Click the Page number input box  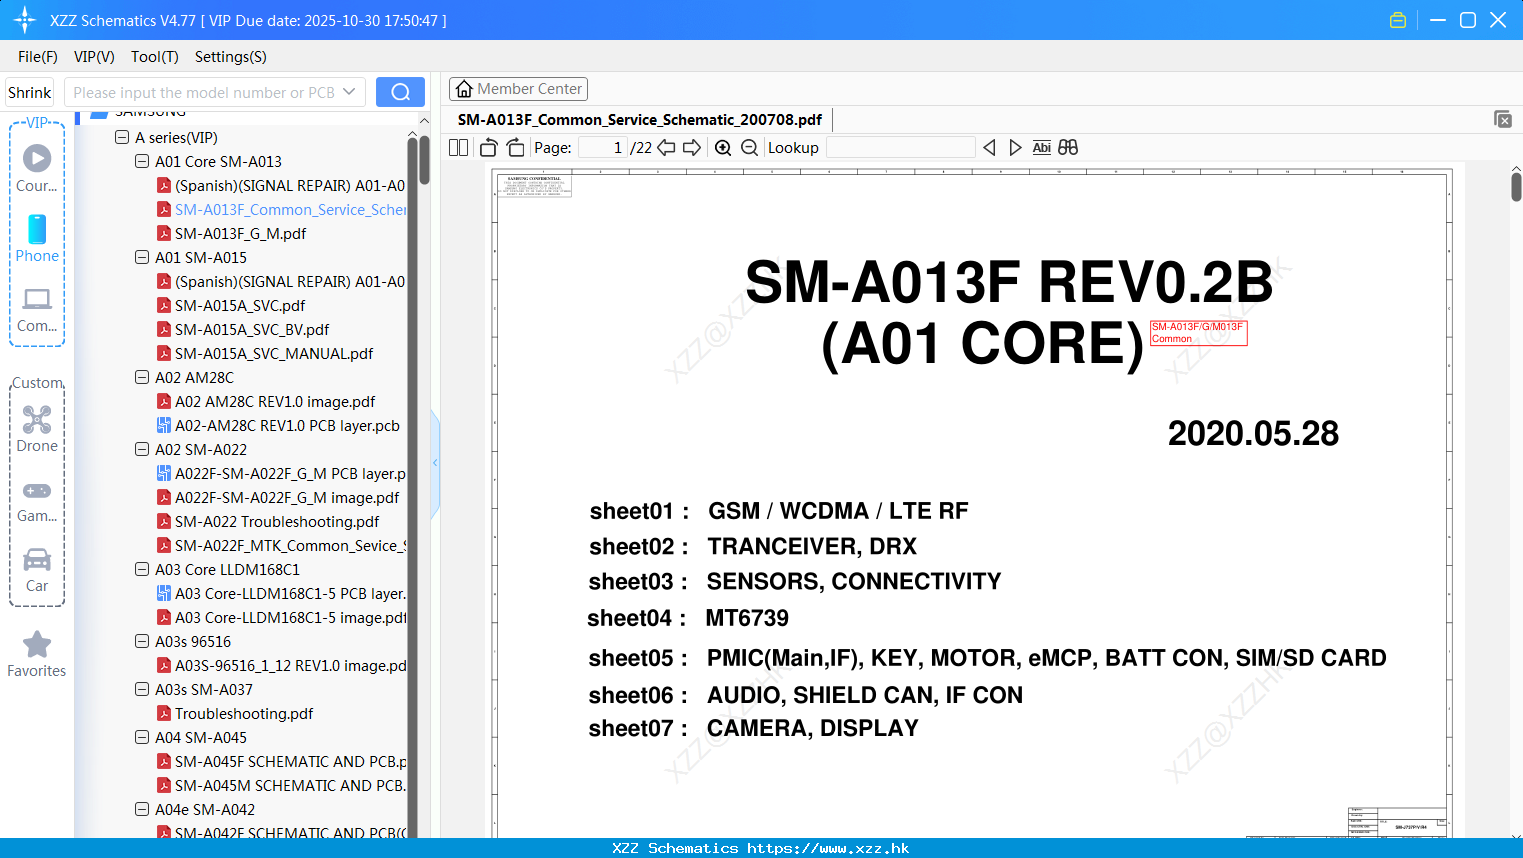[x=602, y=148]
